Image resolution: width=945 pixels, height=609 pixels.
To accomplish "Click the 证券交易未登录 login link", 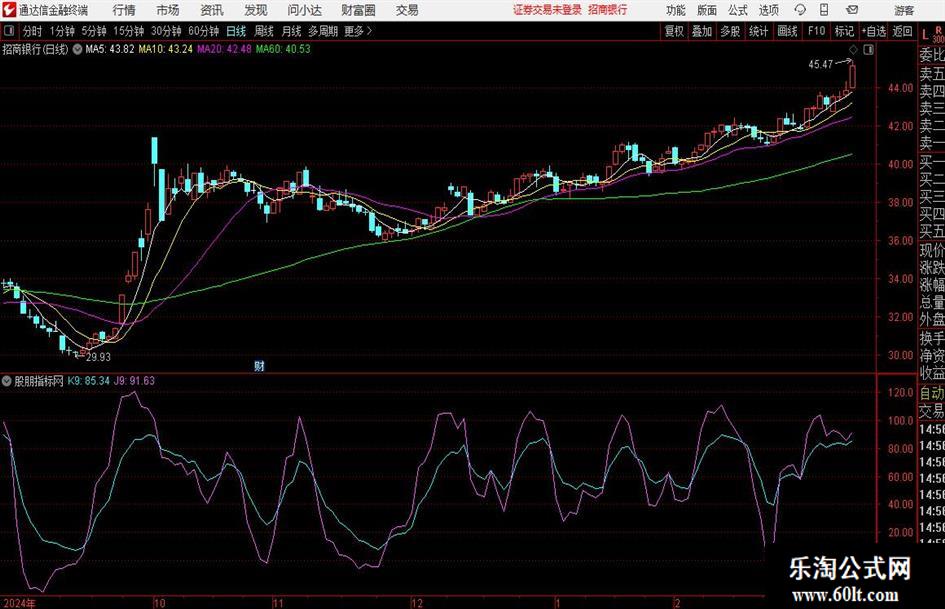I will [547, 10].
